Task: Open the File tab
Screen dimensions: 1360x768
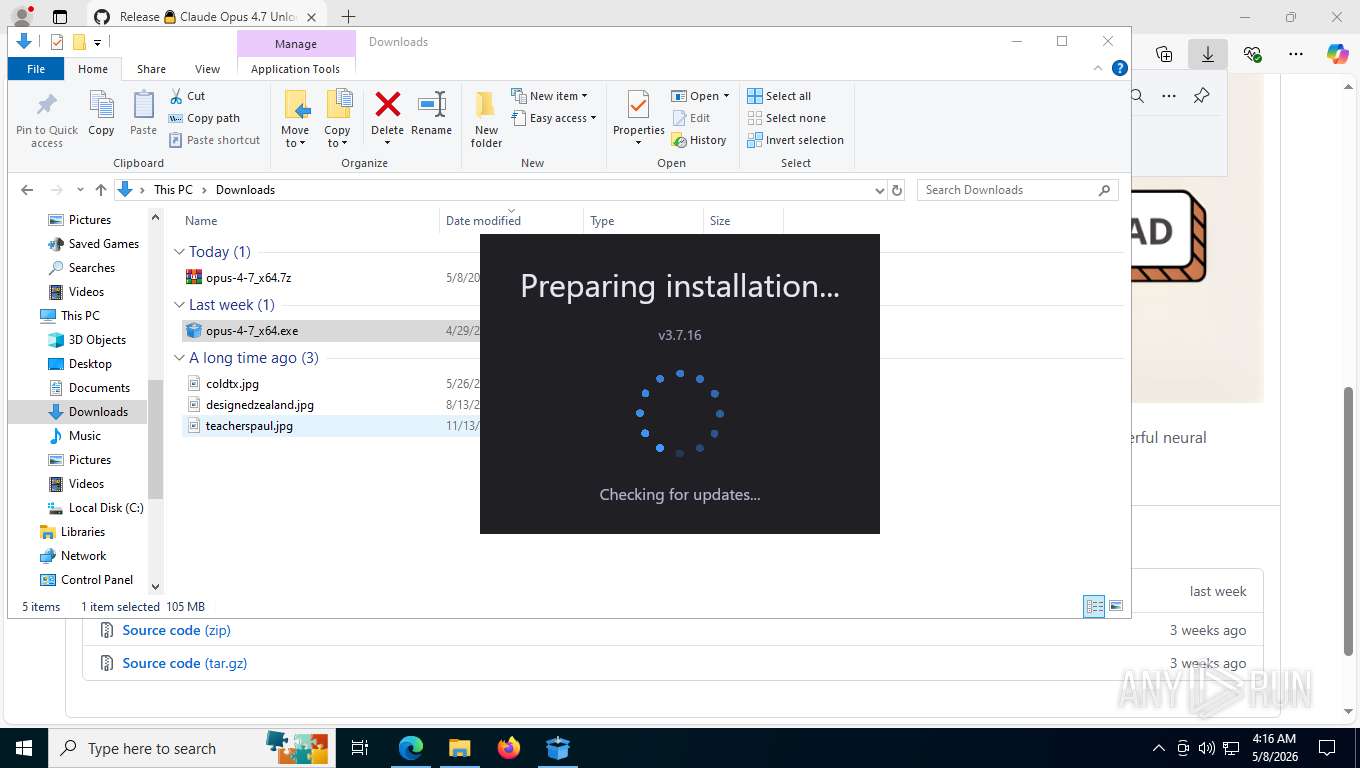Action: [36, 69]
